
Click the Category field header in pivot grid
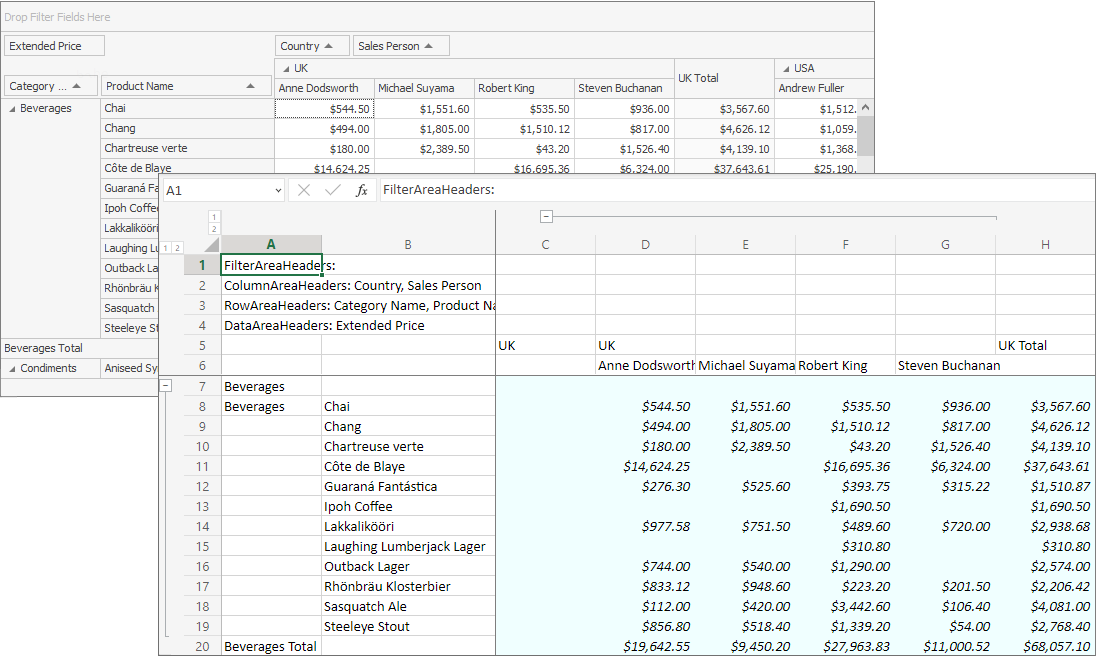click(x=50, y=86)
